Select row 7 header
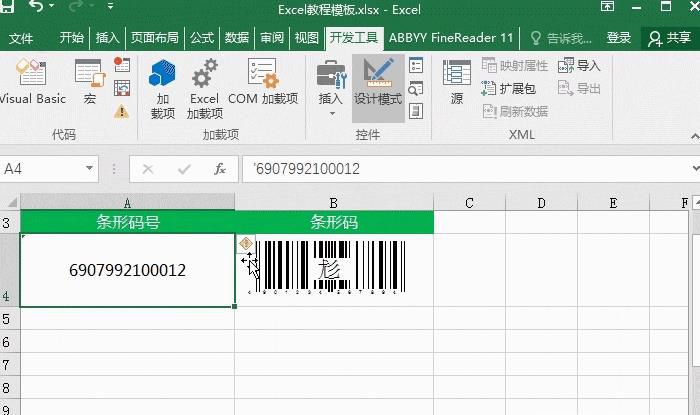The image size is (700, 415). pos(10,365)
